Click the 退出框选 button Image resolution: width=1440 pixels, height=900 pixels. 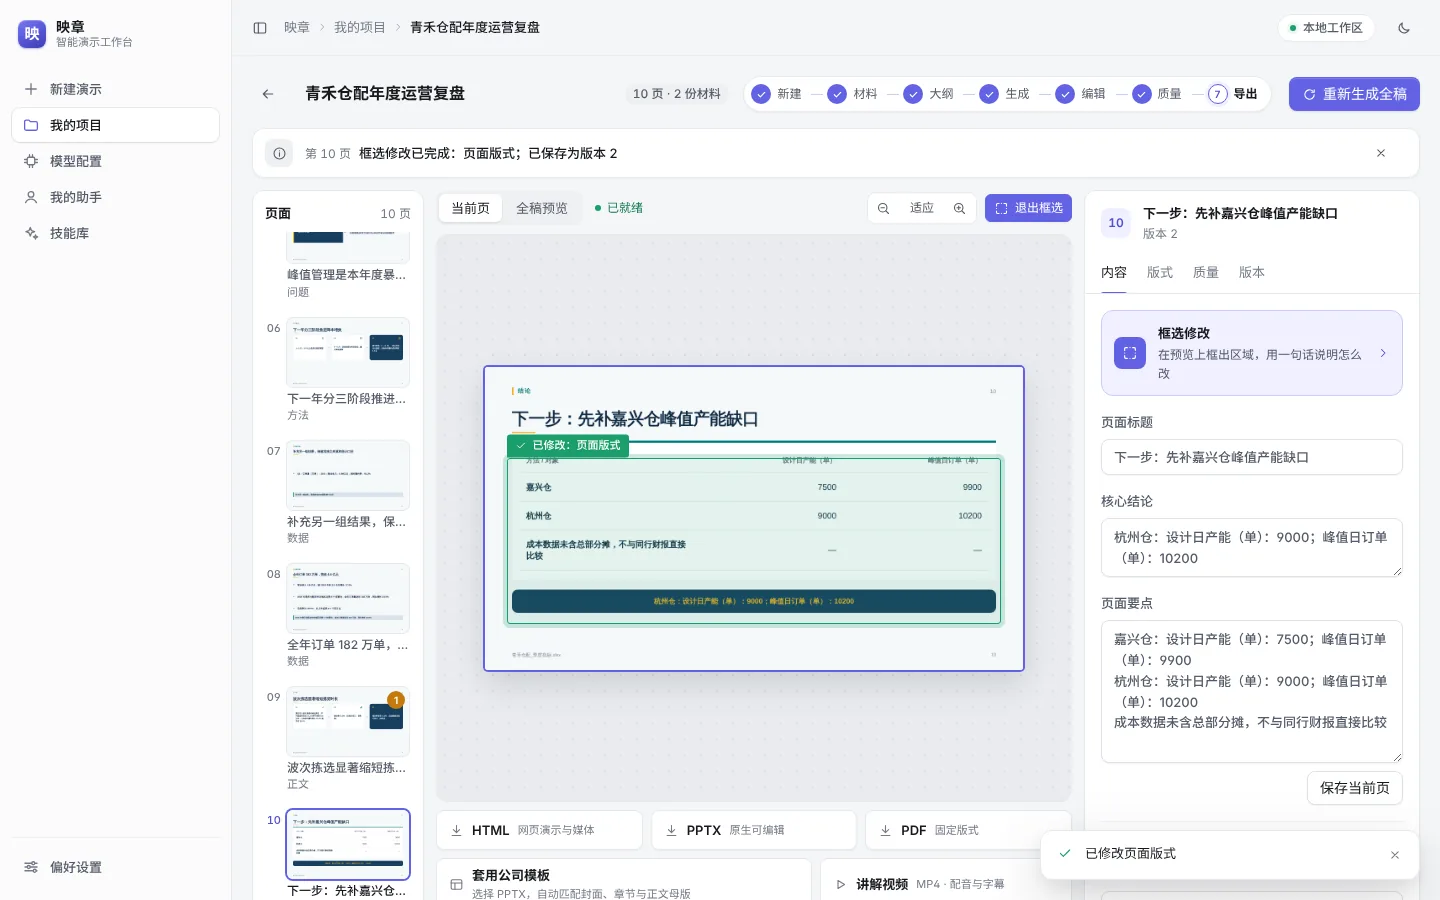1028,208
